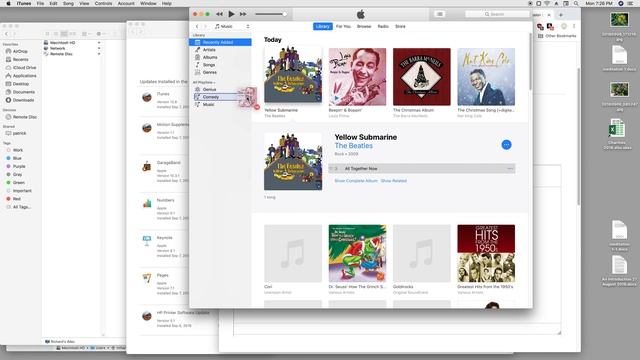Open the Account menu
This screenshot has height=360, width=640.
pos(126,3)
